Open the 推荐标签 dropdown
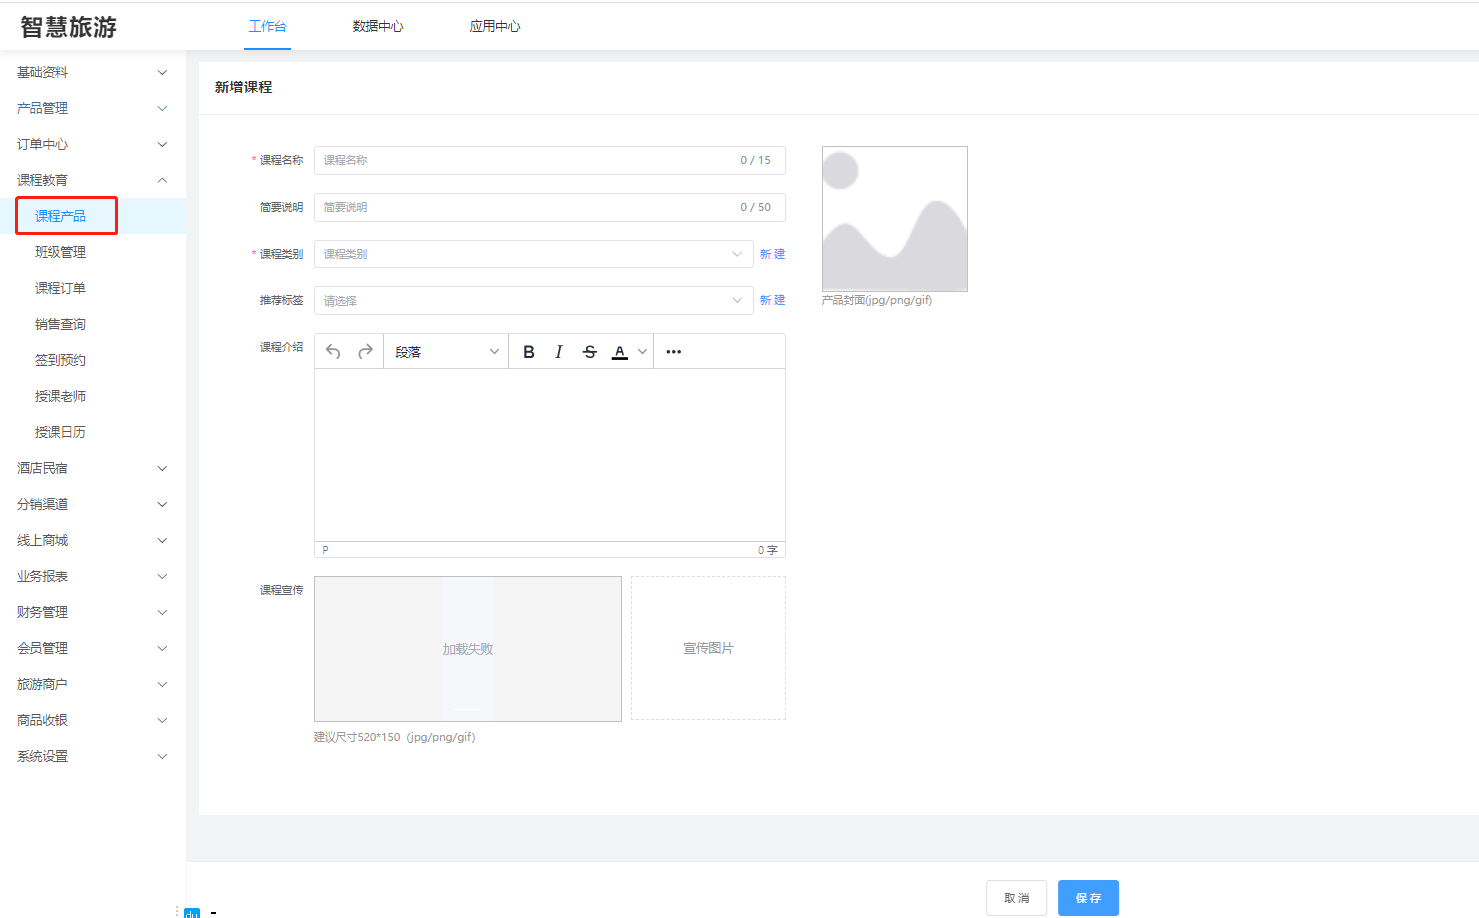 click(533, 300)
